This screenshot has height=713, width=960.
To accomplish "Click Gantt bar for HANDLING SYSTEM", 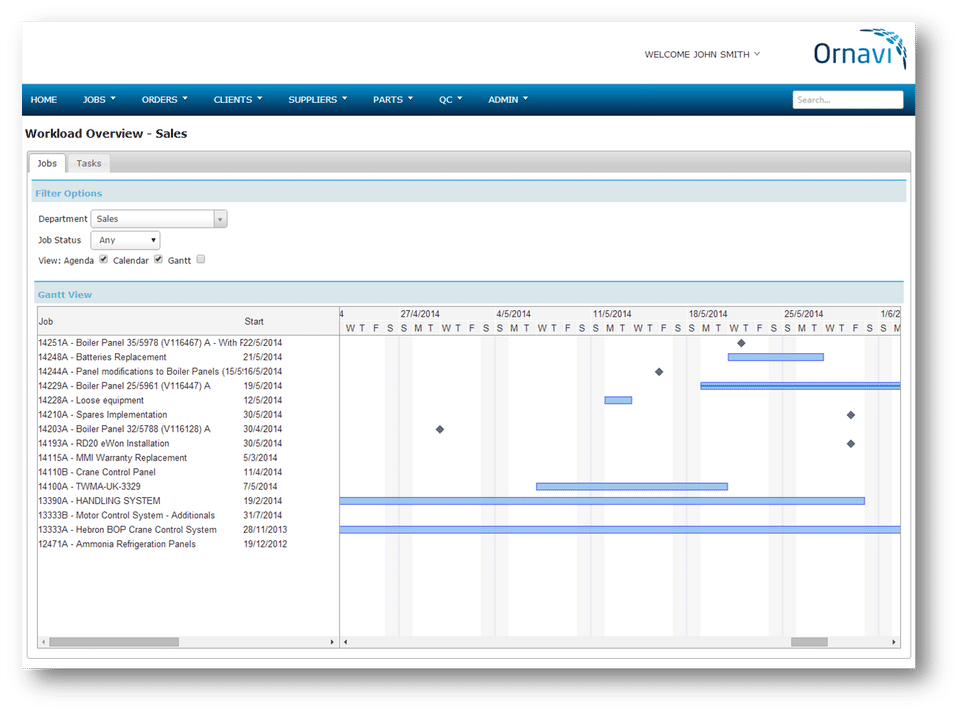I will [x=602, y=501].
